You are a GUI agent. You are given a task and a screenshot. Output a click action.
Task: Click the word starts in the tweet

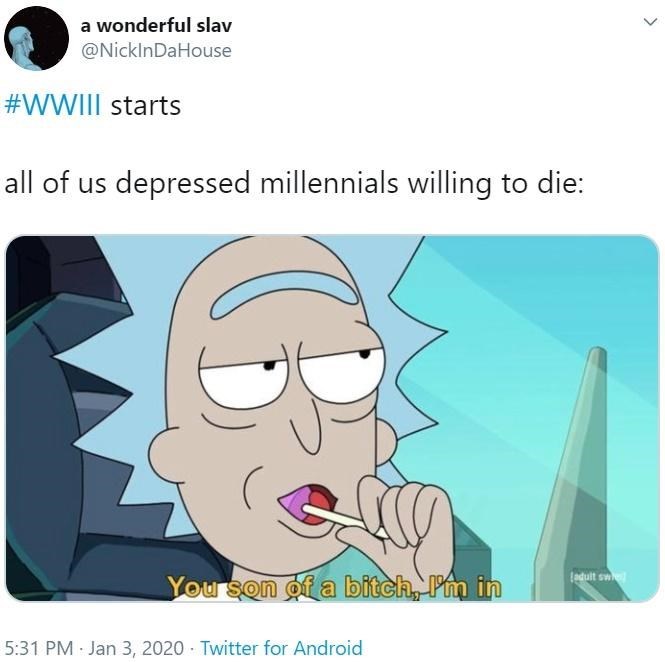click(x=145, y=106)
